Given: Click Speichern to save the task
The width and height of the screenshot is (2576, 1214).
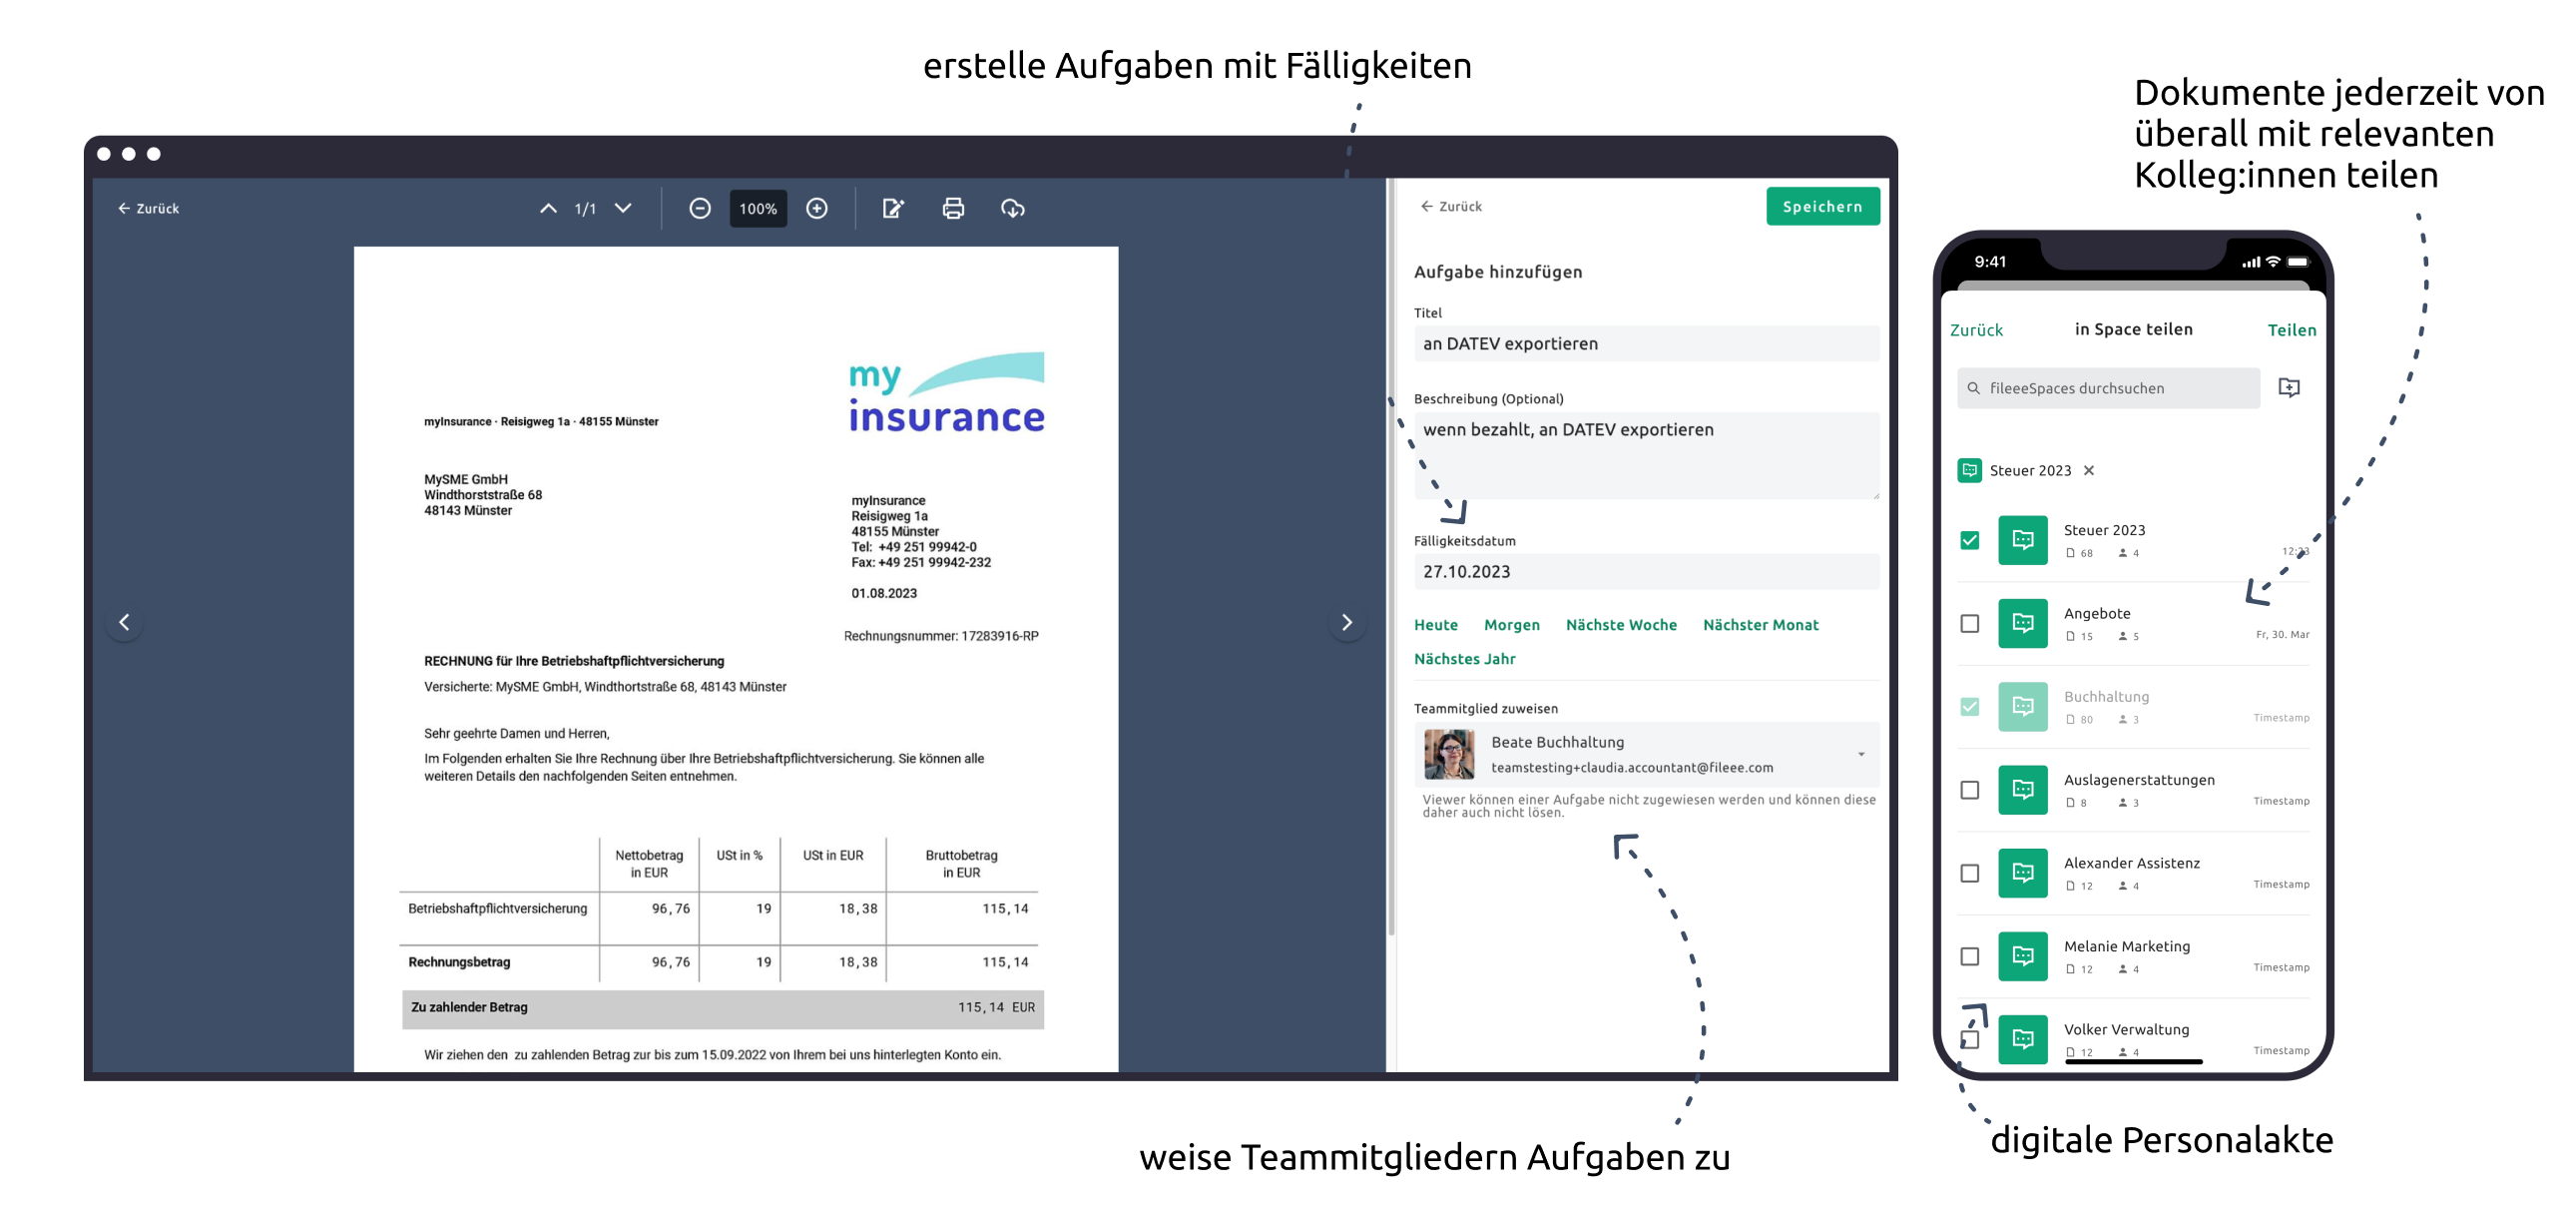Looking at the screenshot, I should 1821,206.
